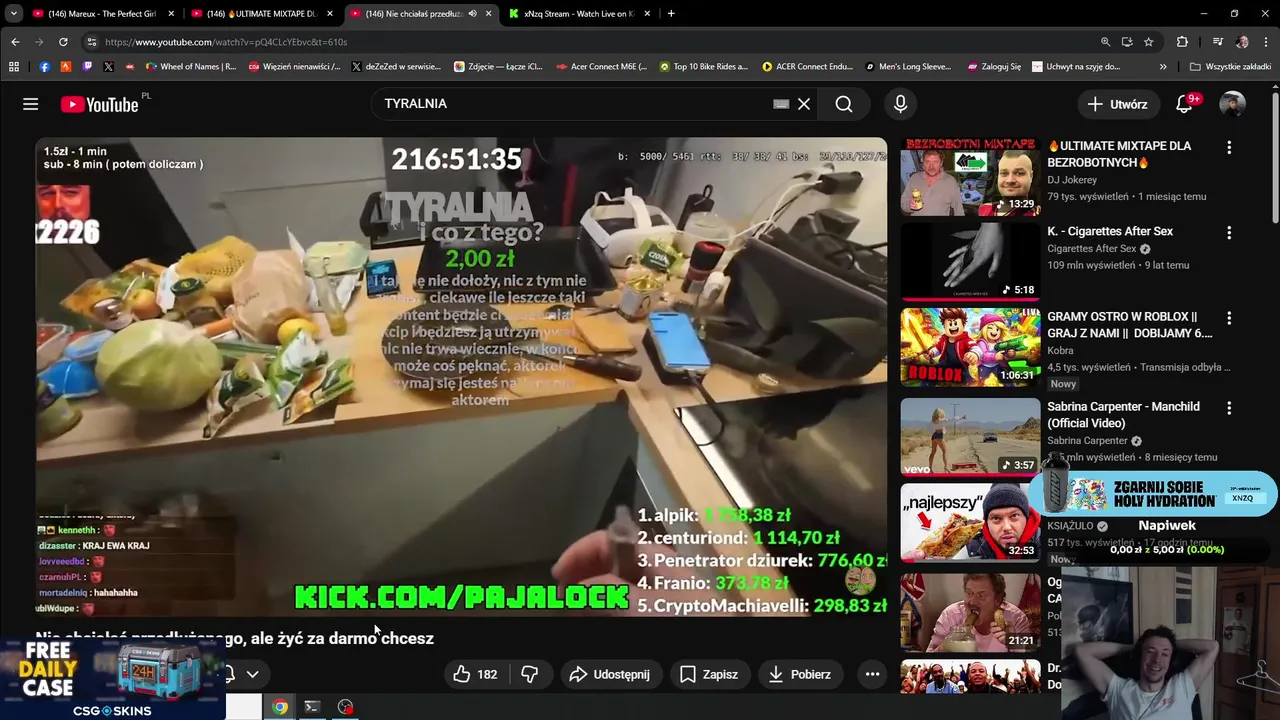Open the terminal app in the taskbar
The image size is (1280, 720).
[x=312, y=707]
